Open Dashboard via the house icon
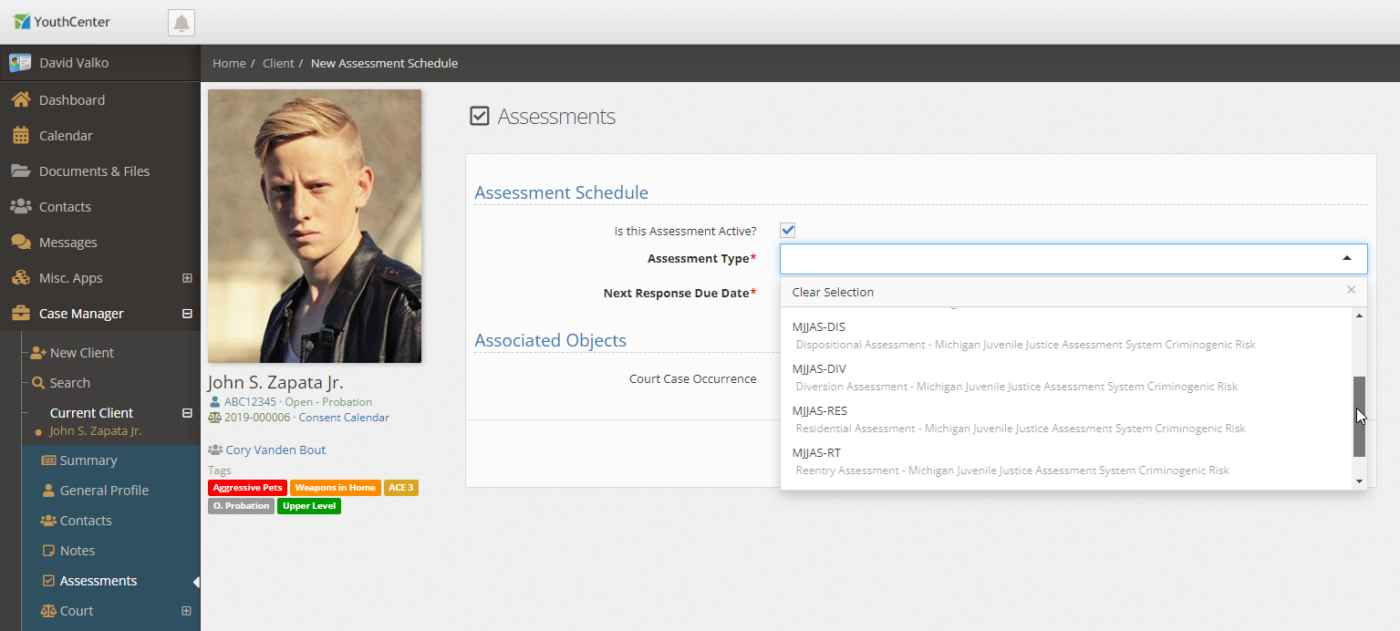1400x631 pixels. 20,100
